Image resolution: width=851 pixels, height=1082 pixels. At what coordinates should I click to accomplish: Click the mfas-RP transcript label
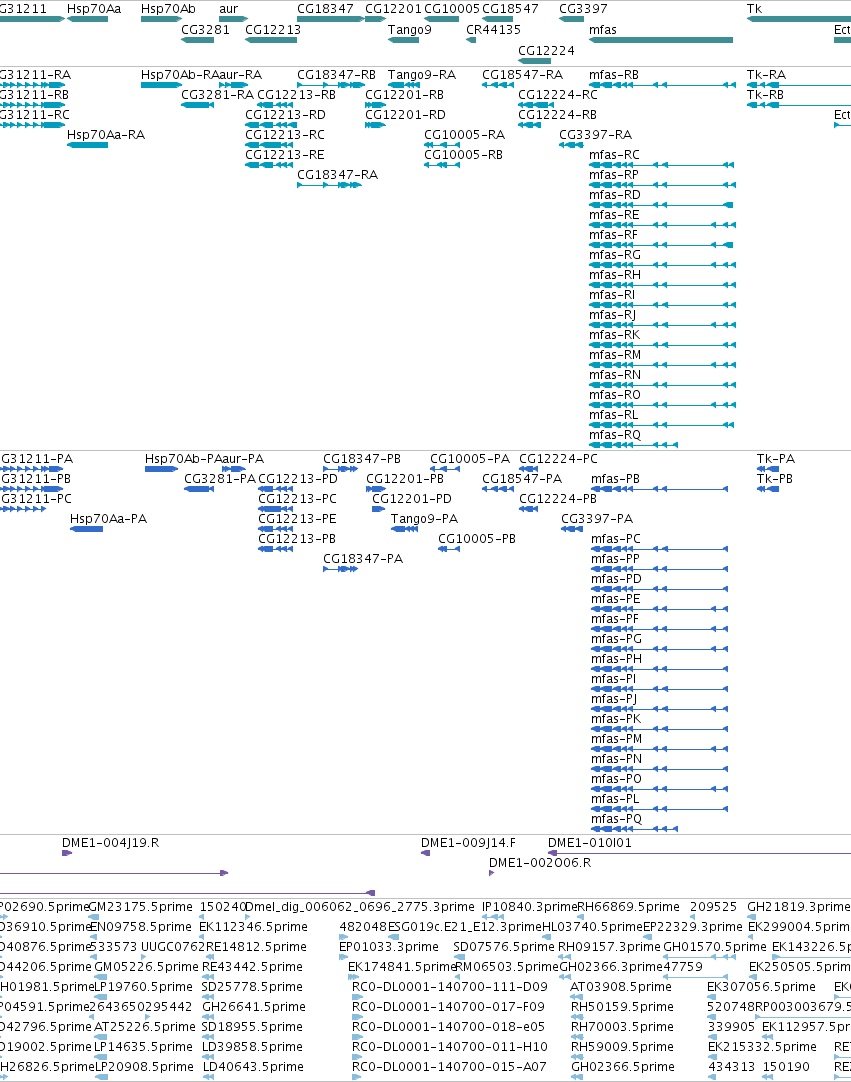(x=614, y=175)
